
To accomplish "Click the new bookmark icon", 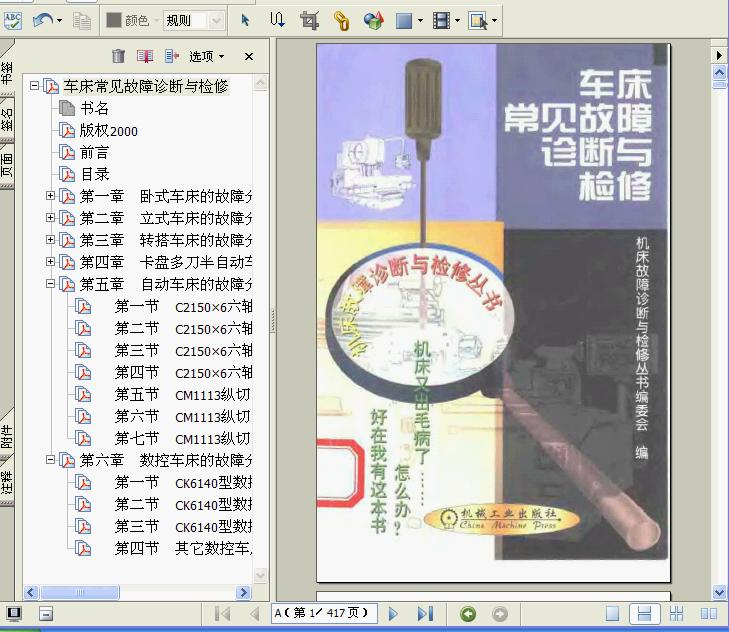I will coord(145,56).
